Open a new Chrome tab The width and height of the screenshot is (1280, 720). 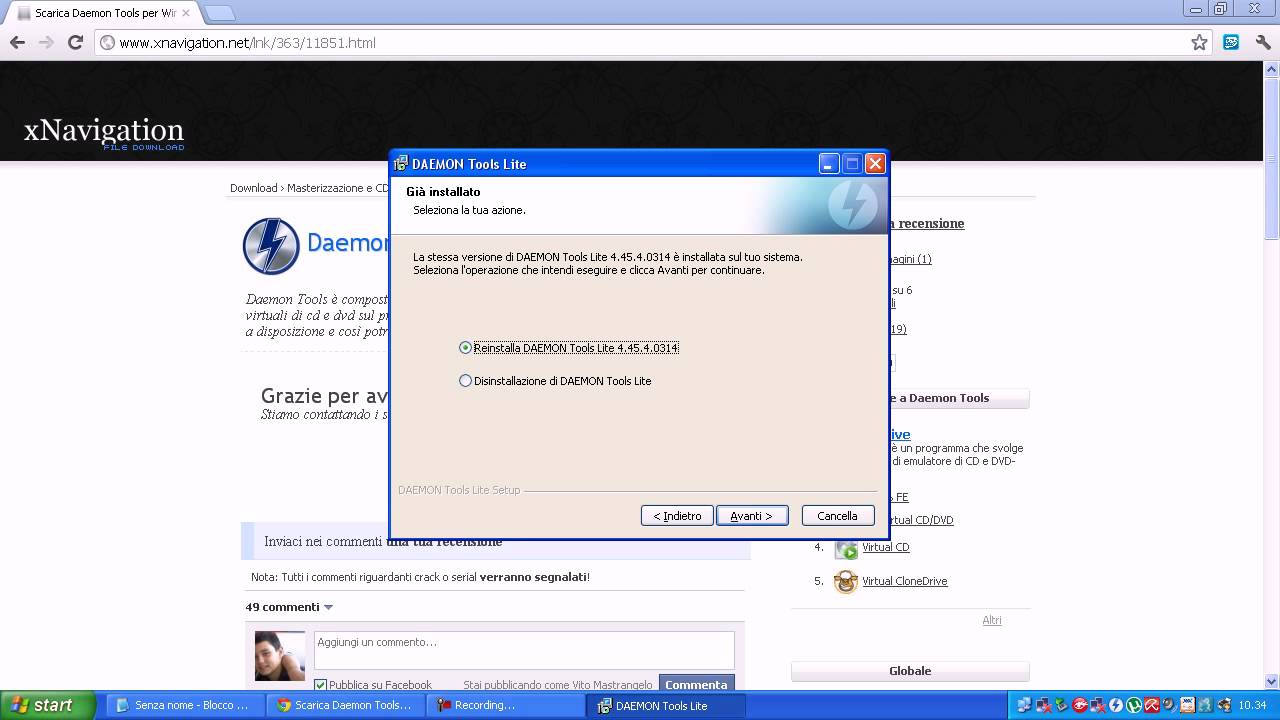(x=219, y=13)
